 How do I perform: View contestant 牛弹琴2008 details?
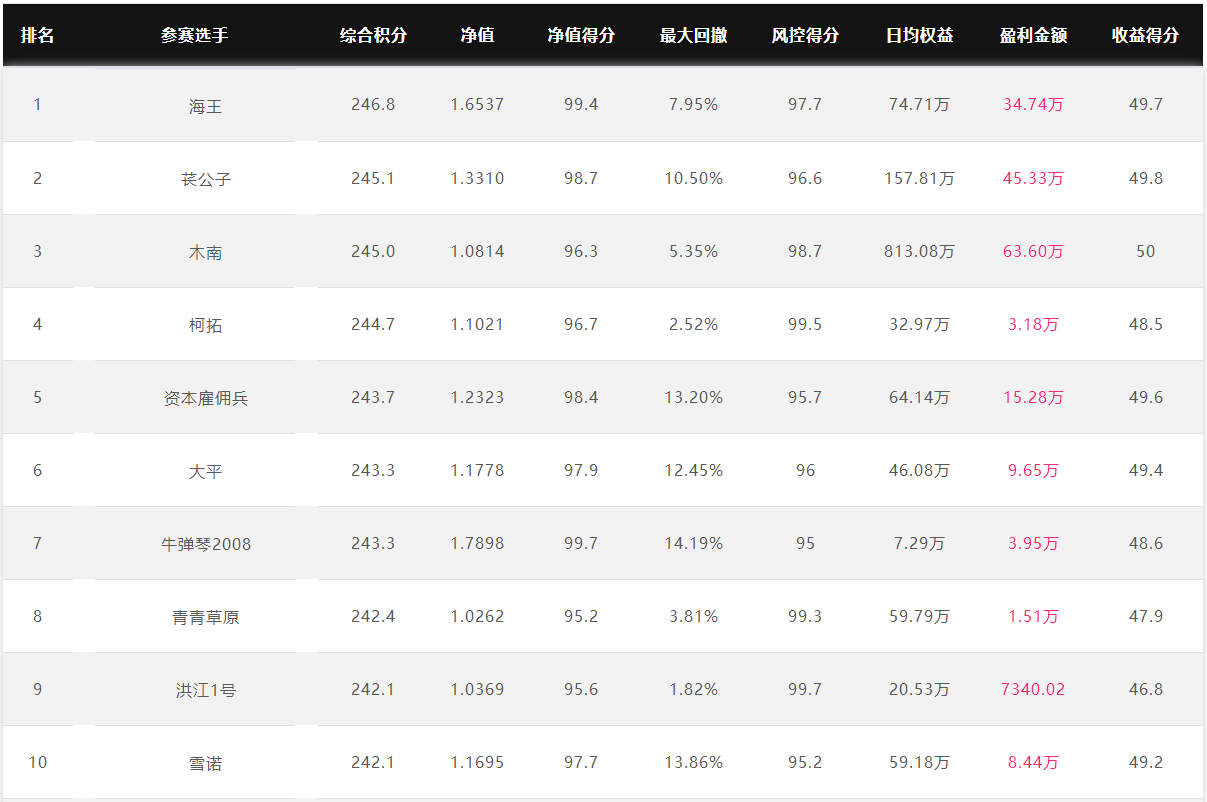pos(205,544)
